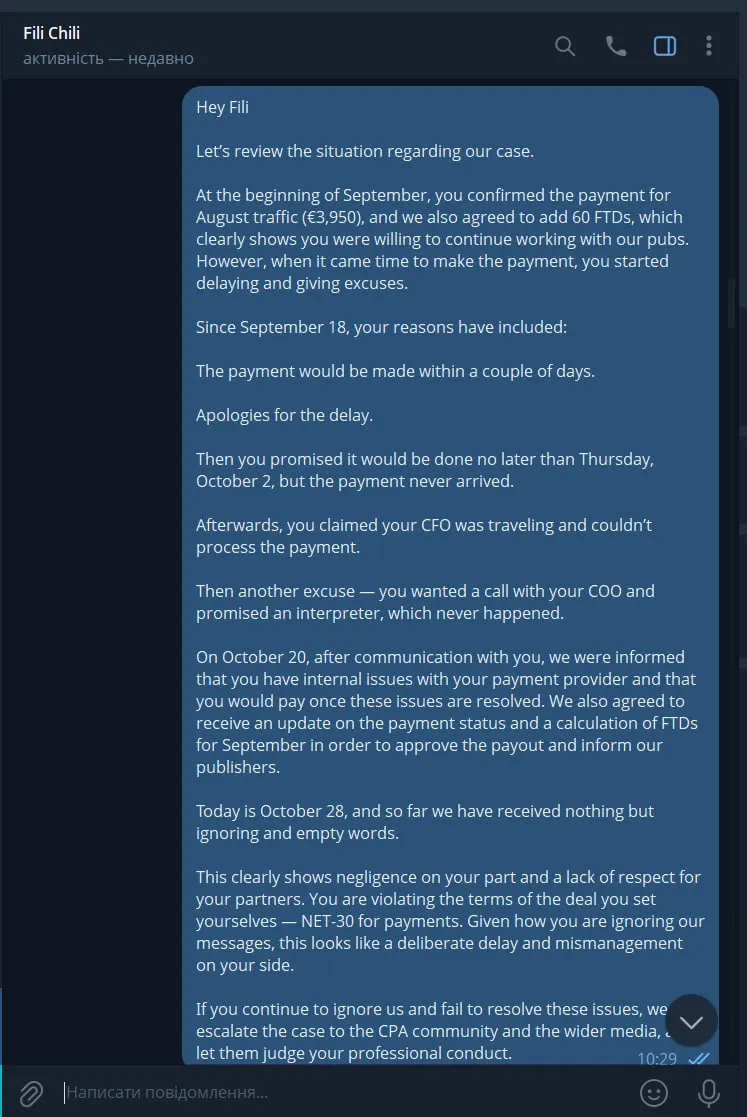747x1117 pixels.
Task: Click the "активність — недавно" status text
Action: pos(108,58)
